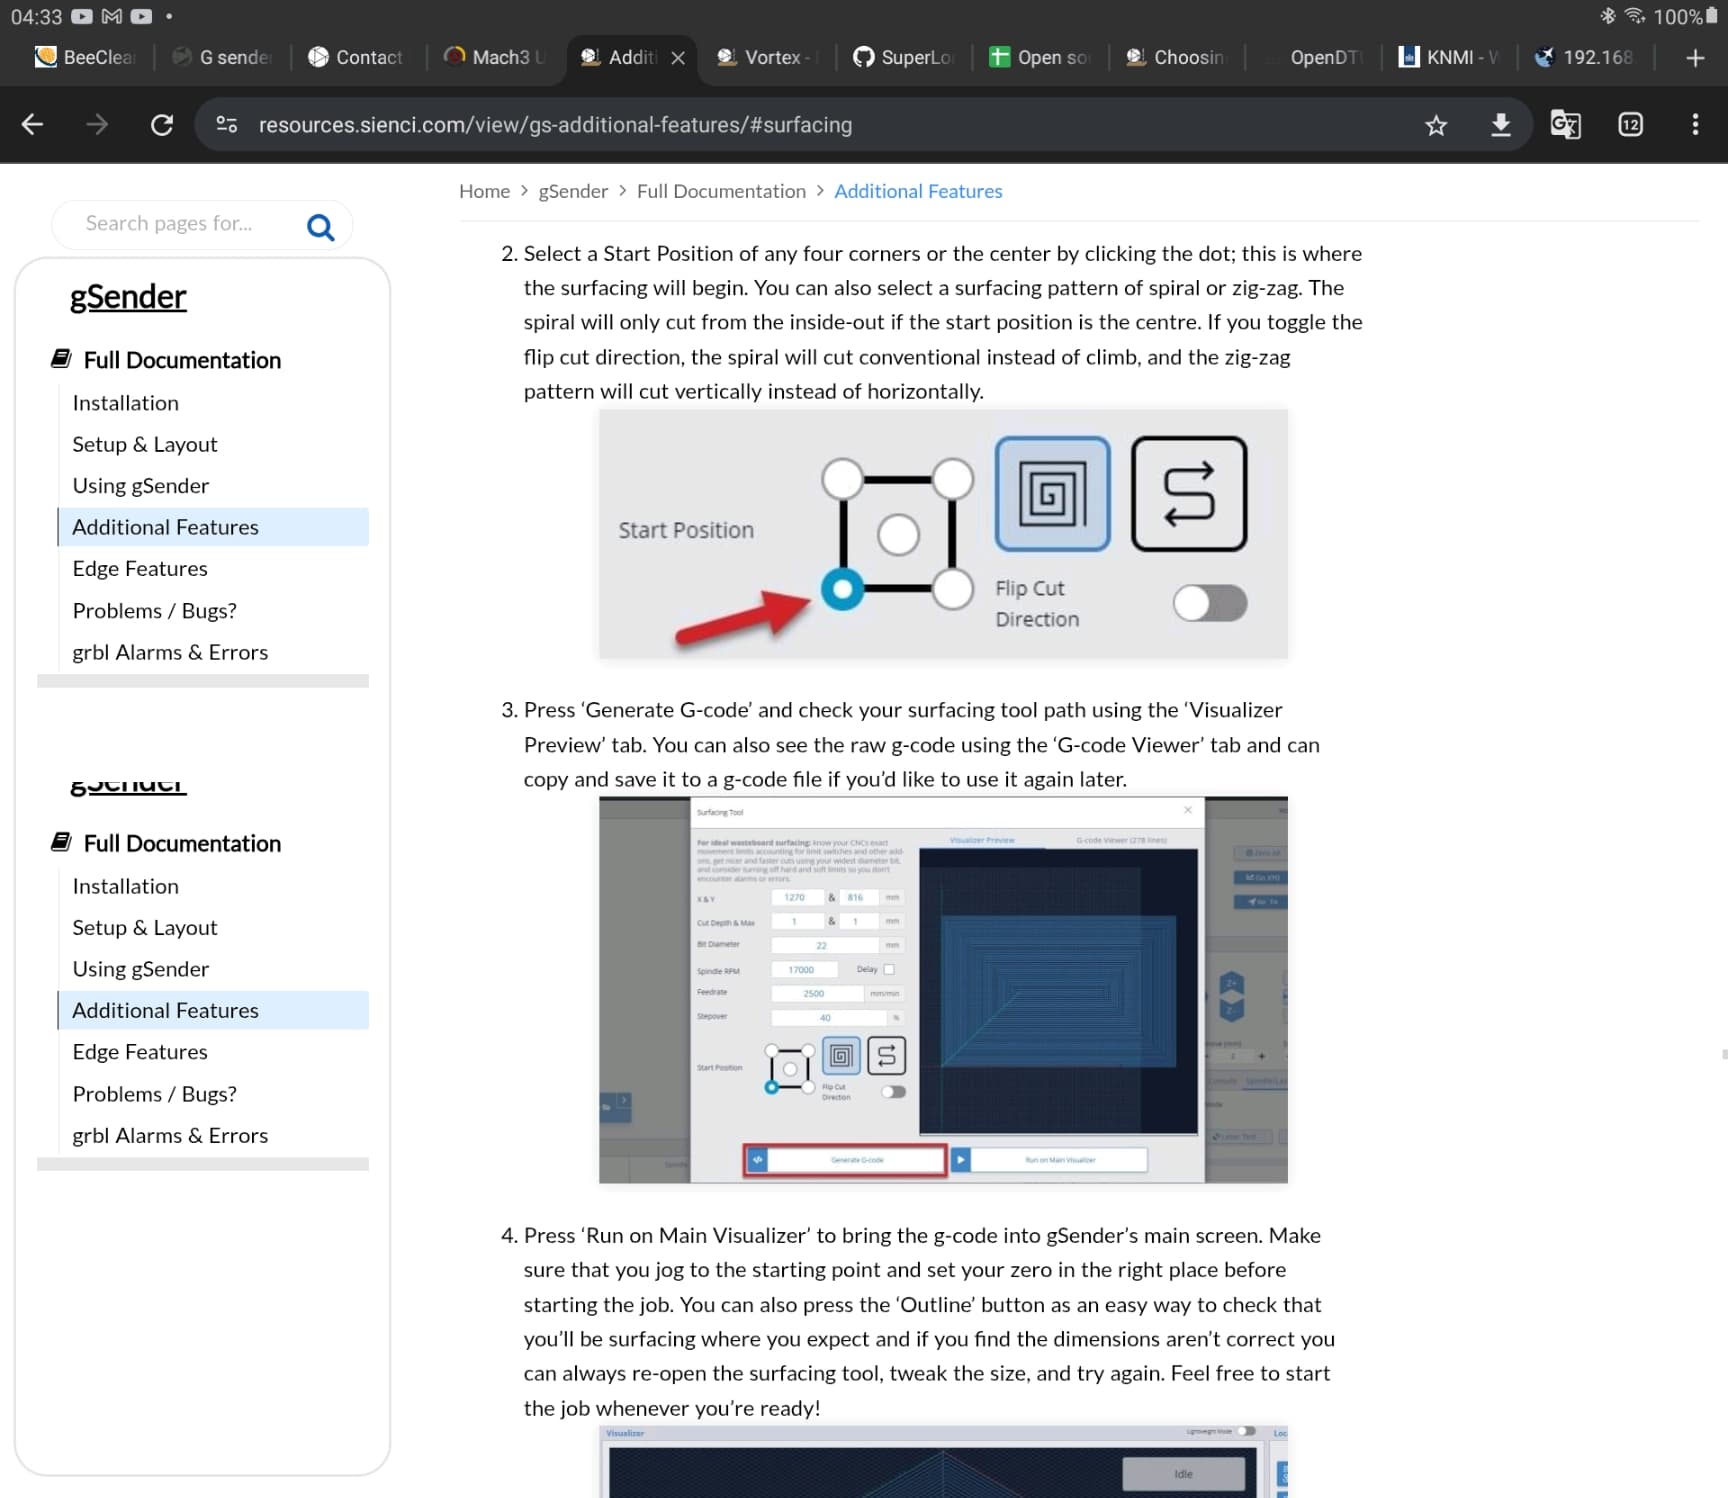This screenshot has width=1728, height=1498.
Task: Select Additional Features in upper sidebar
Action: [213, 527]
